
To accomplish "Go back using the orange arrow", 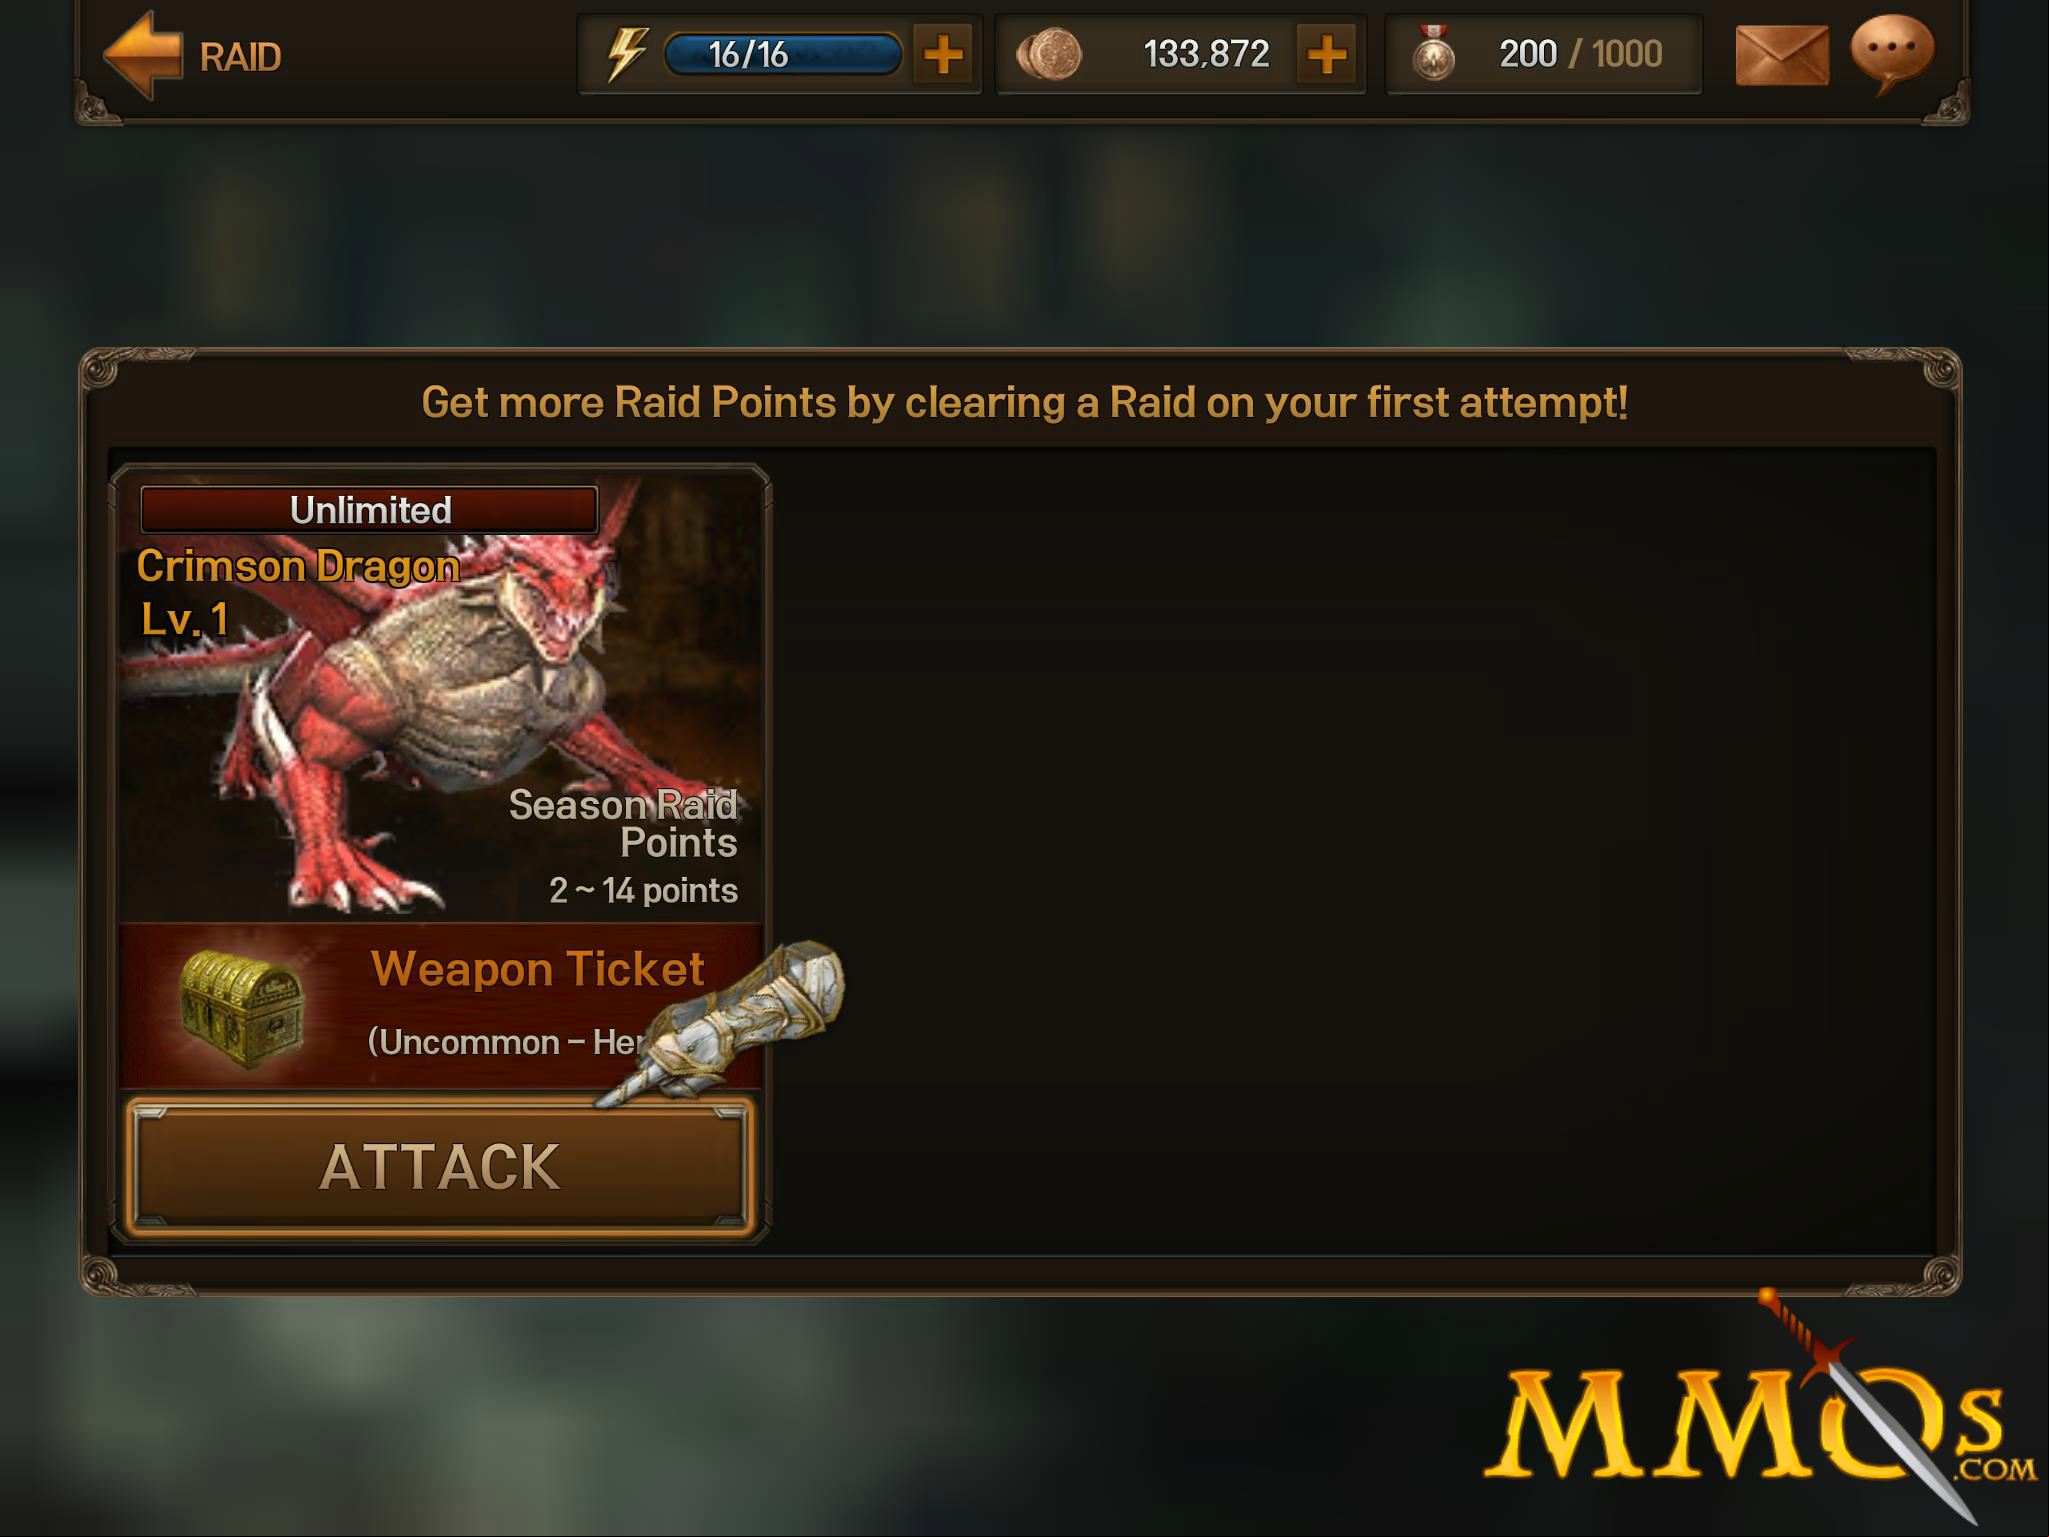I will point(143,55).
